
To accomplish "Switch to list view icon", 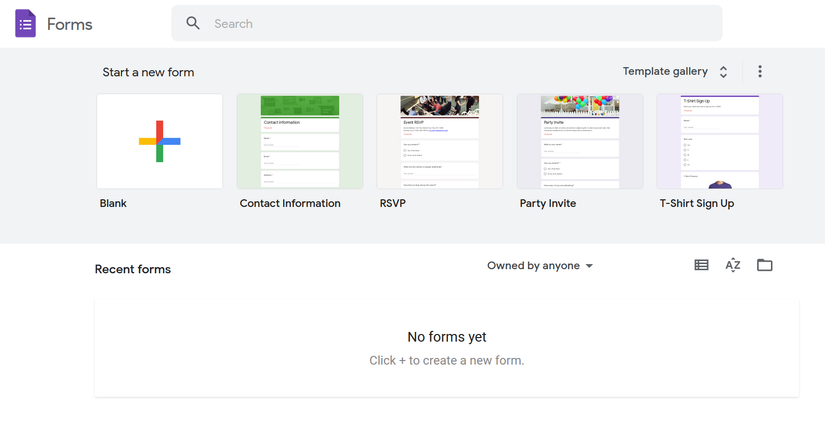I will click(701, 265).
